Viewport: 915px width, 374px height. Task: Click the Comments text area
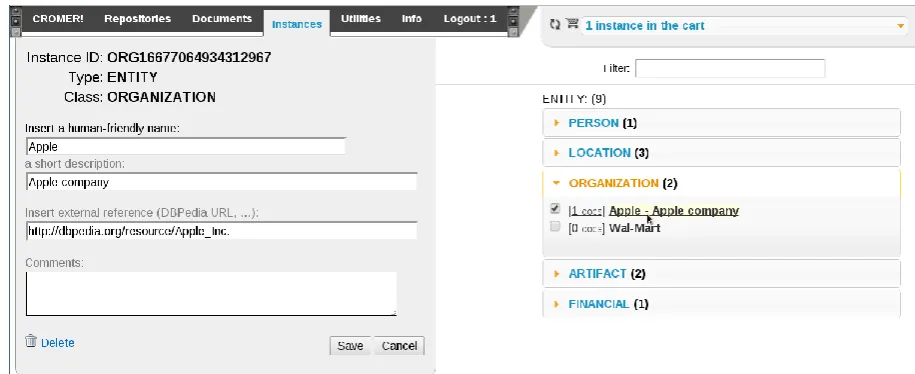[x=211, y=293]
